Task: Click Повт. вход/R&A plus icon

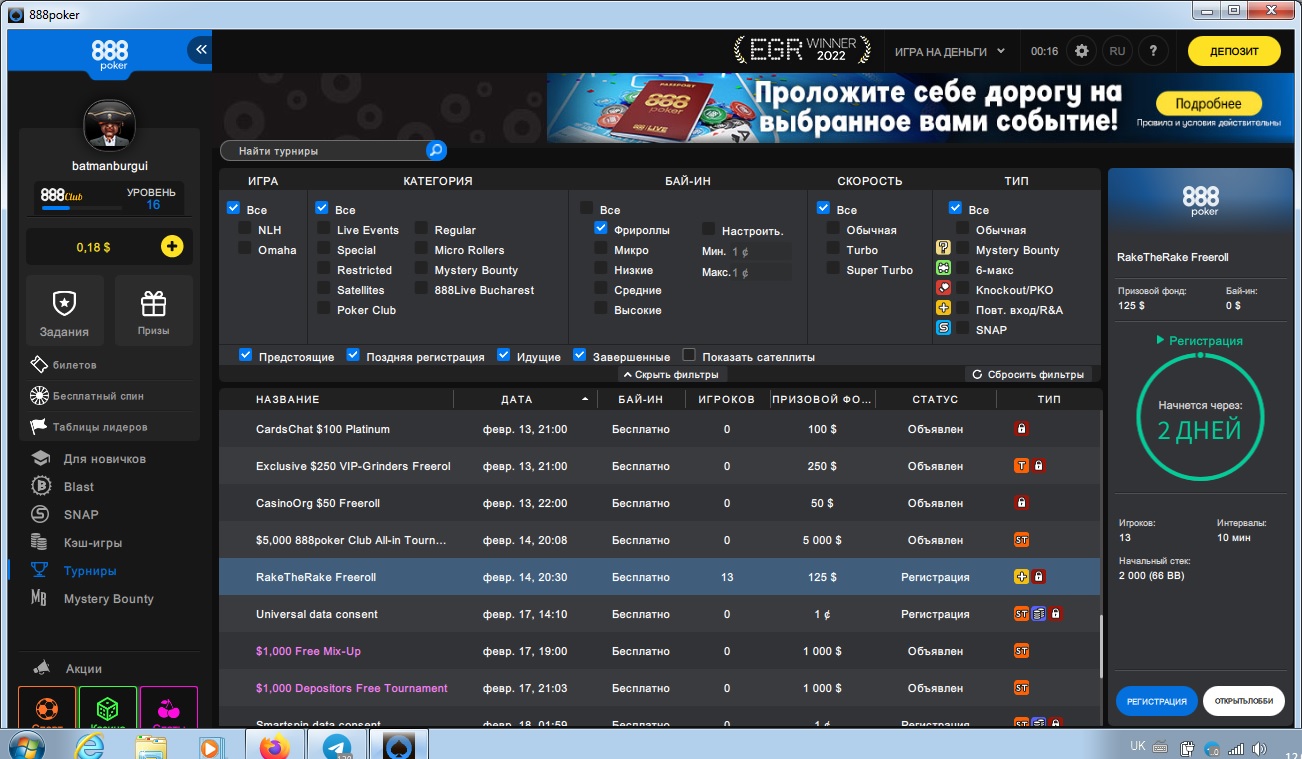Action: (943, 308)
